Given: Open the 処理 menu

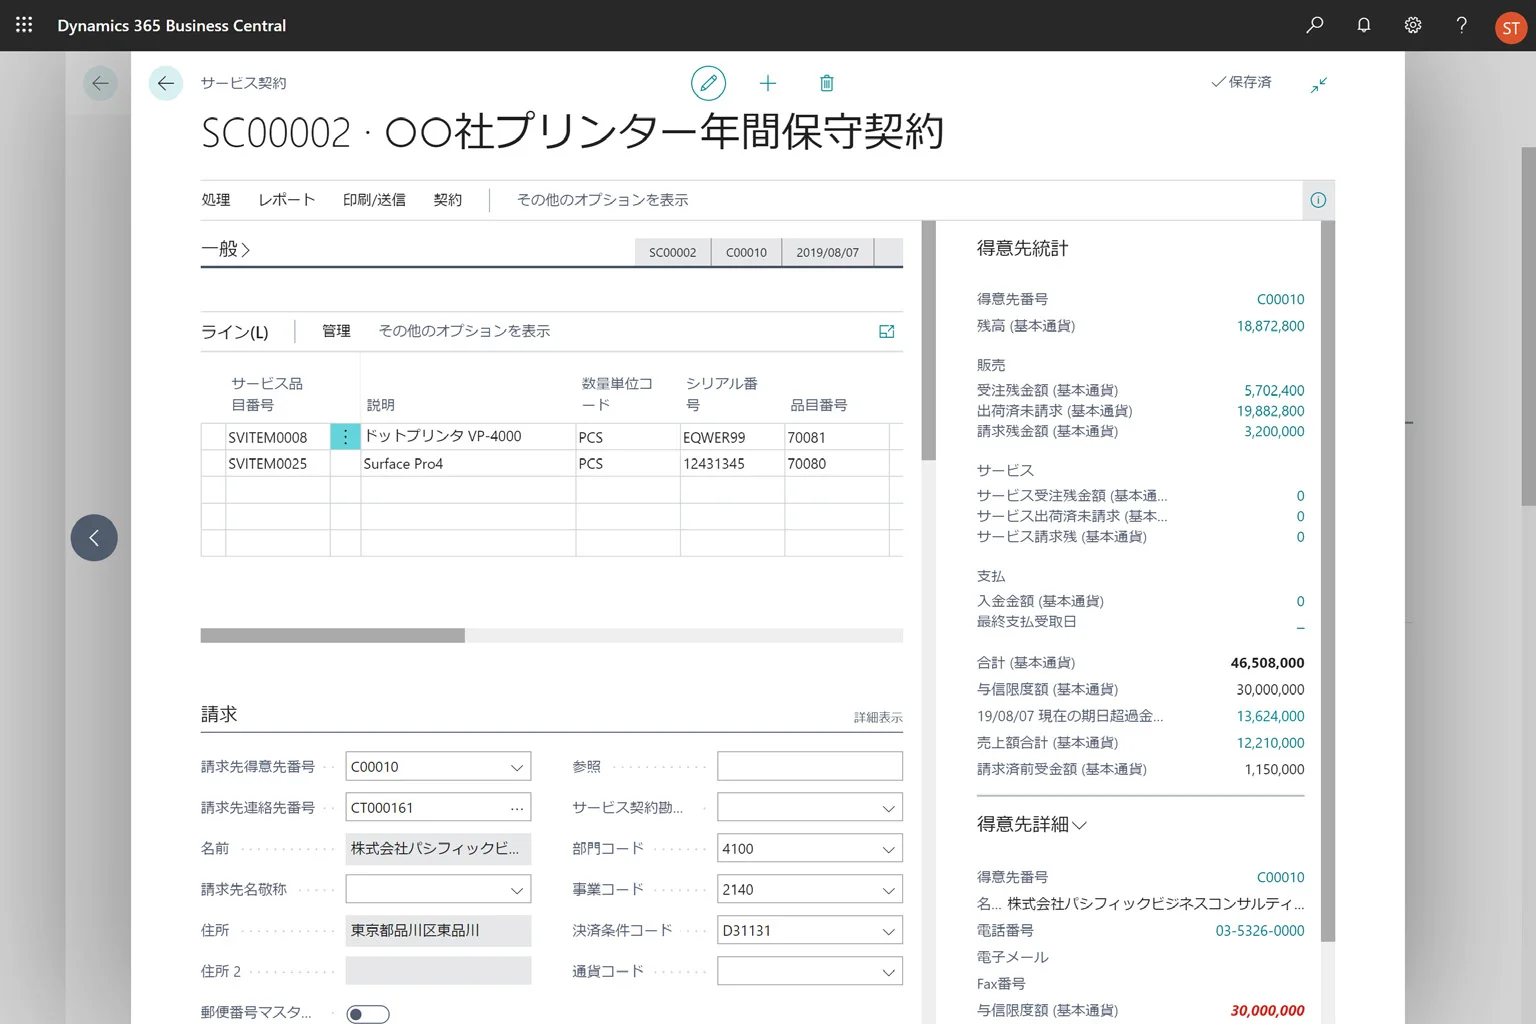Looking at the screenshot, I should (x=216, y=200).
